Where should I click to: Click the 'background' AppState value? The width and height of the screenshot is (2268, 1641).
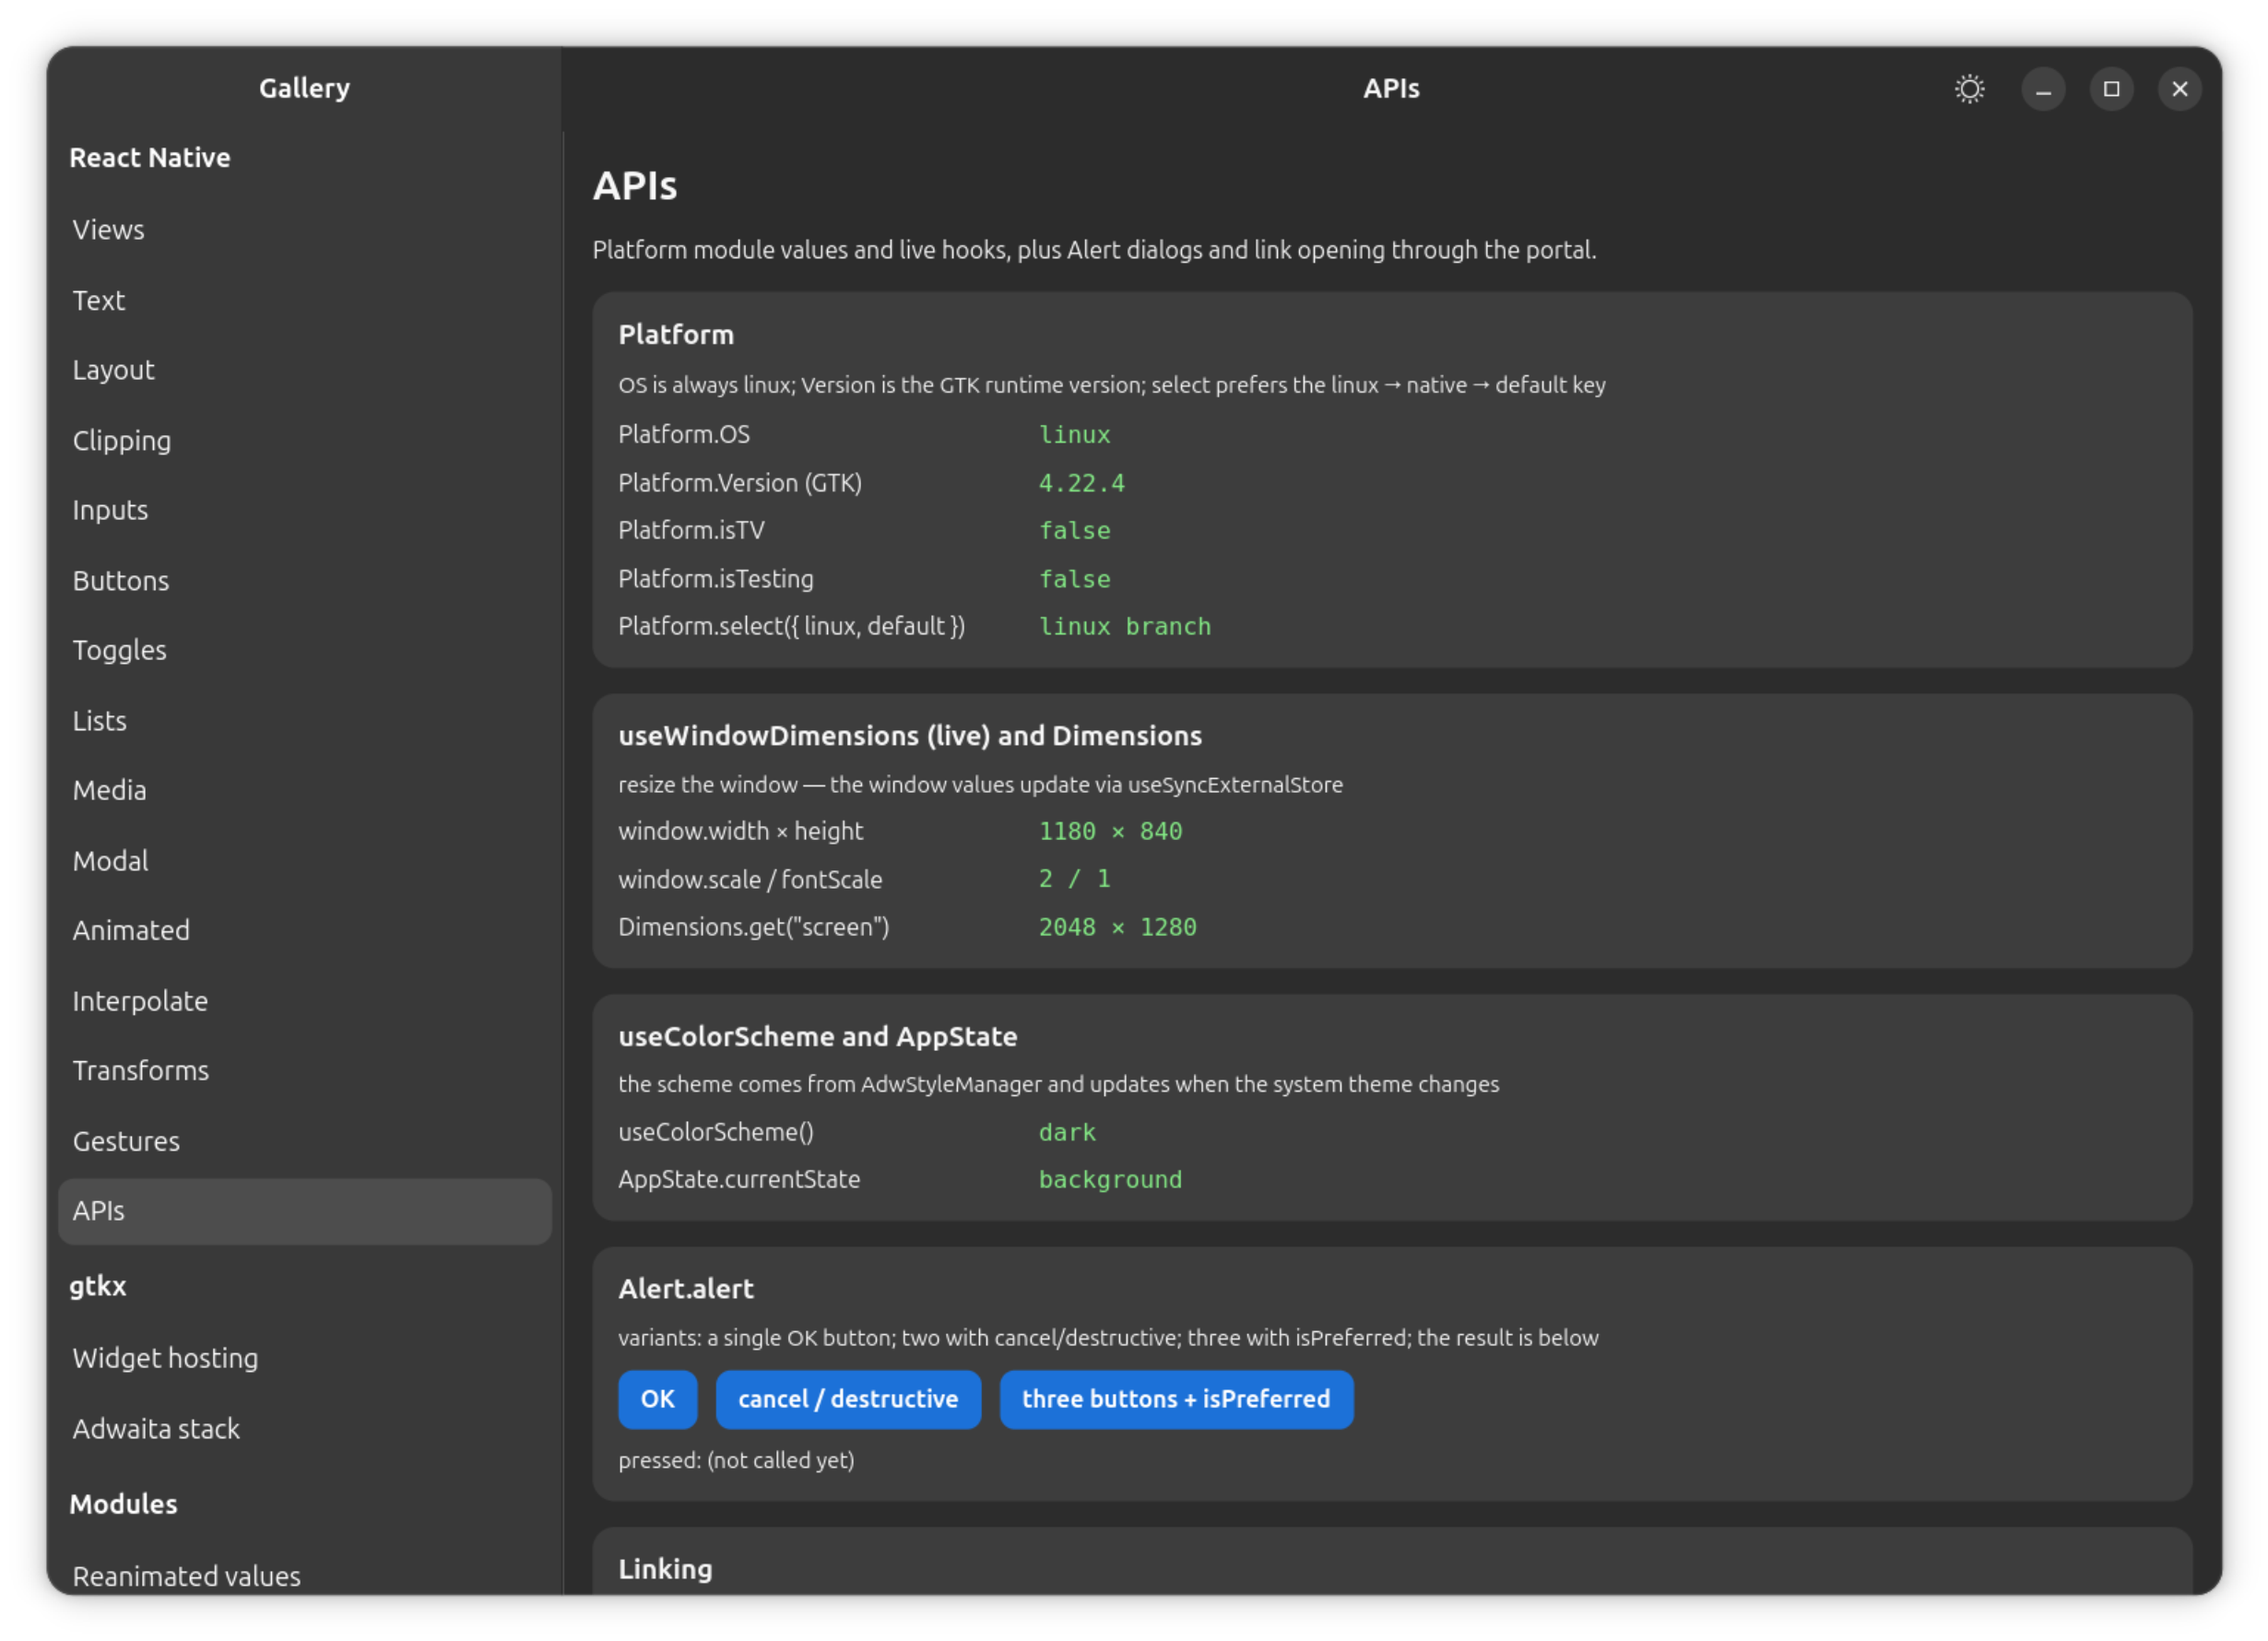click(1110, 1180)
